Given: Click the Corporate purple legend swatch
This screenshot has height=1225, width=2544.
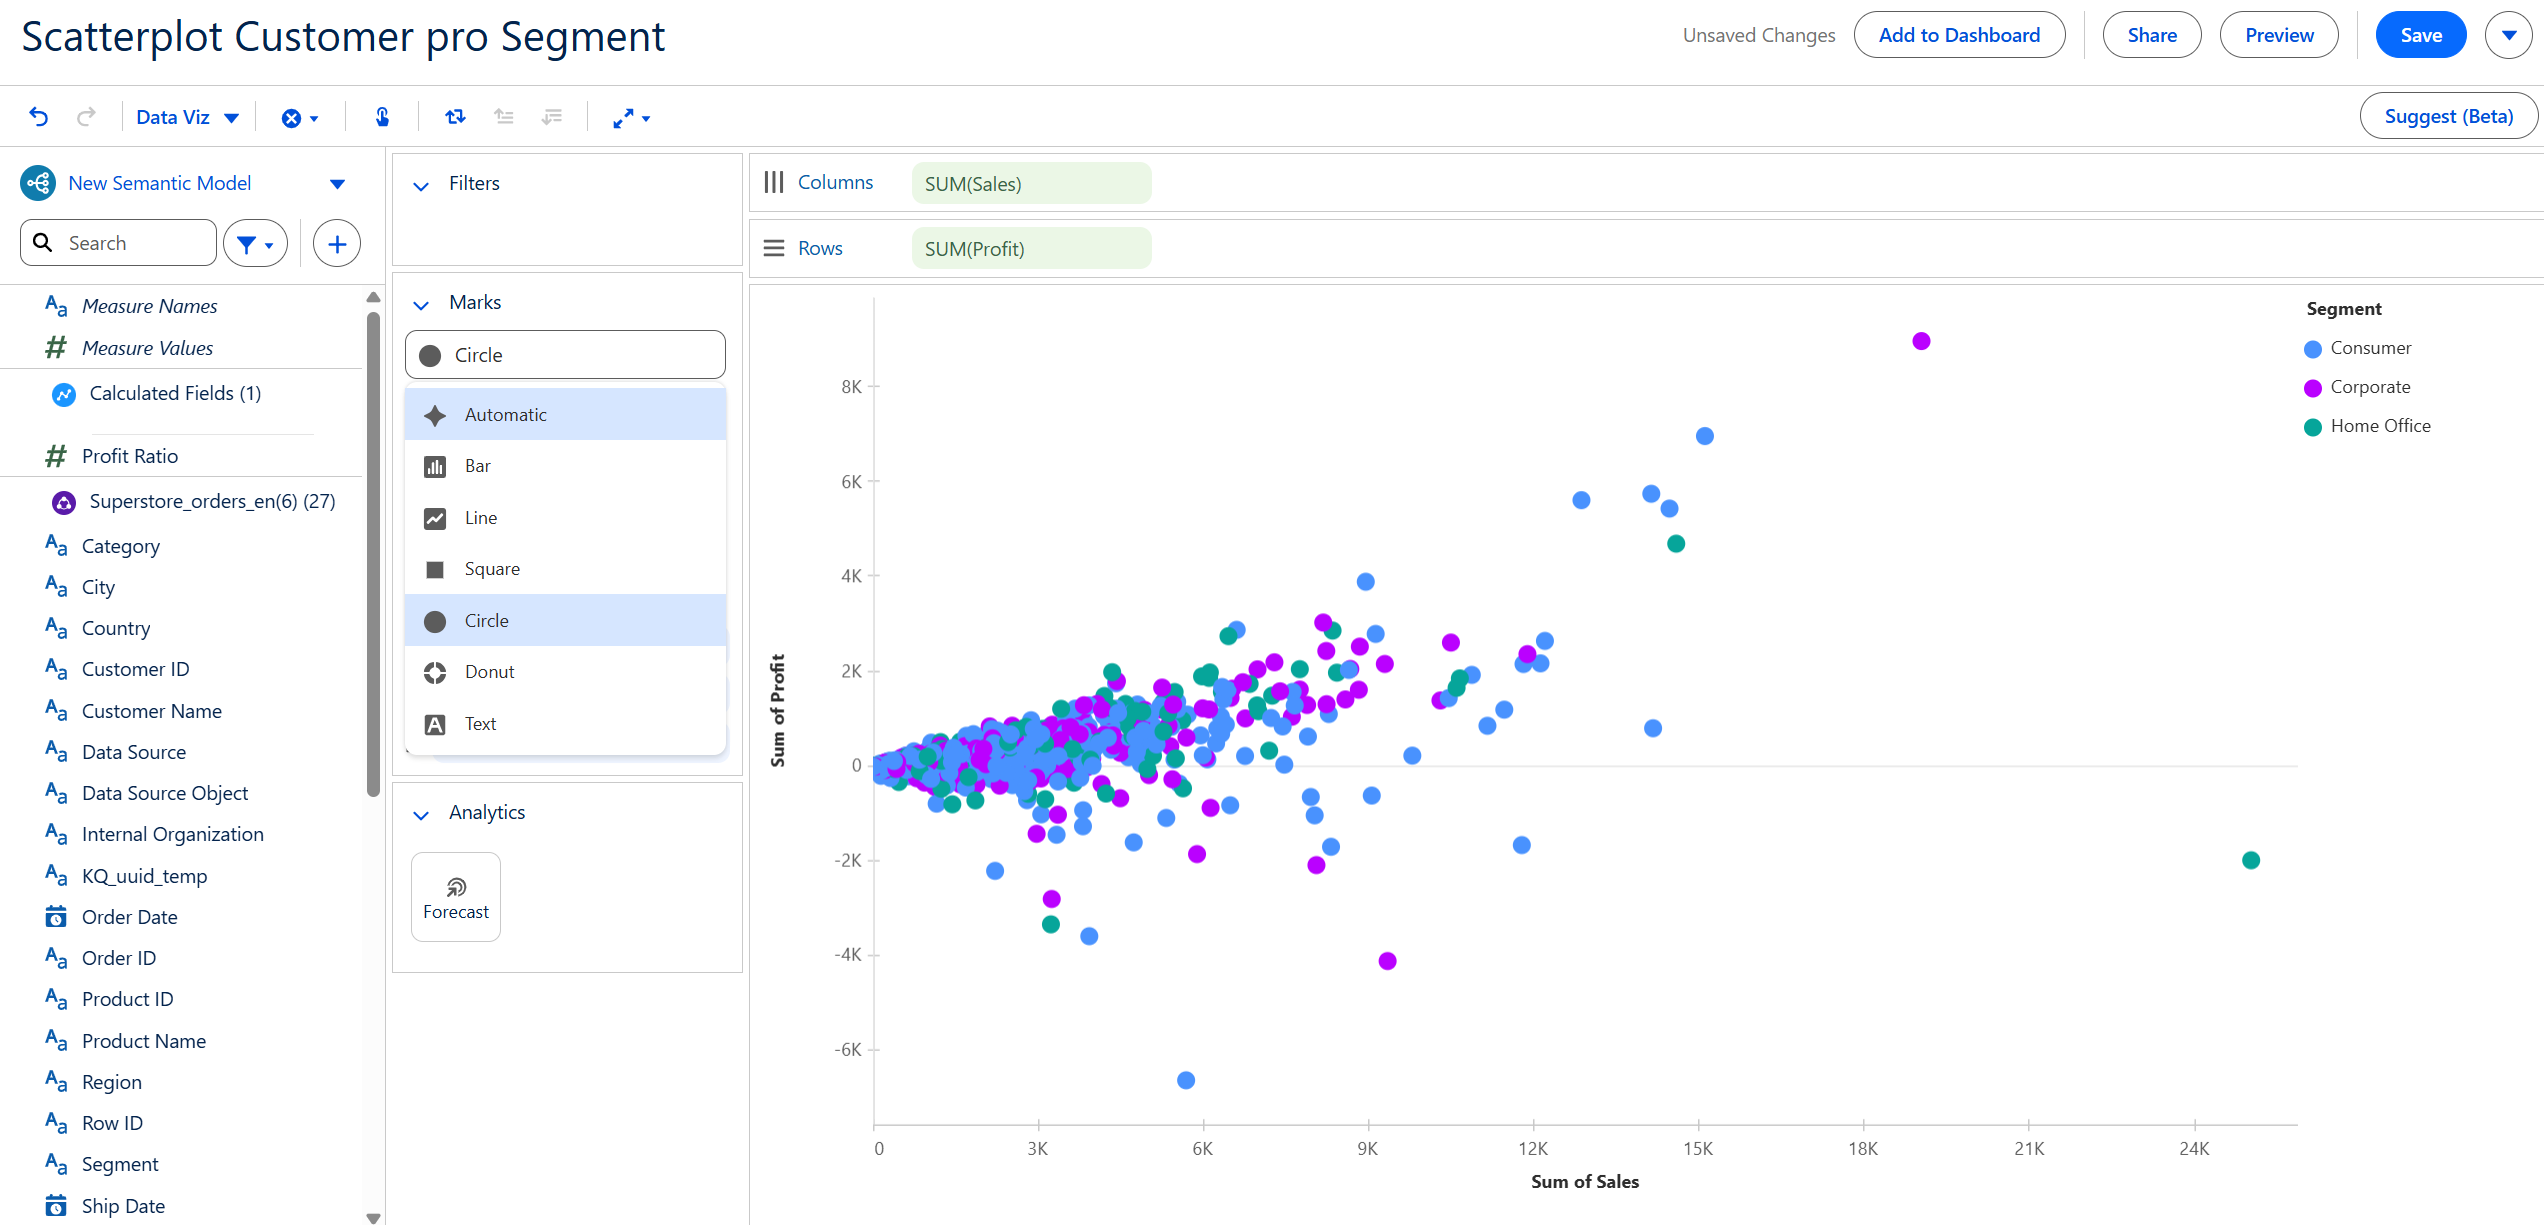Looking at the screenshot, I should click(2312, 388).
